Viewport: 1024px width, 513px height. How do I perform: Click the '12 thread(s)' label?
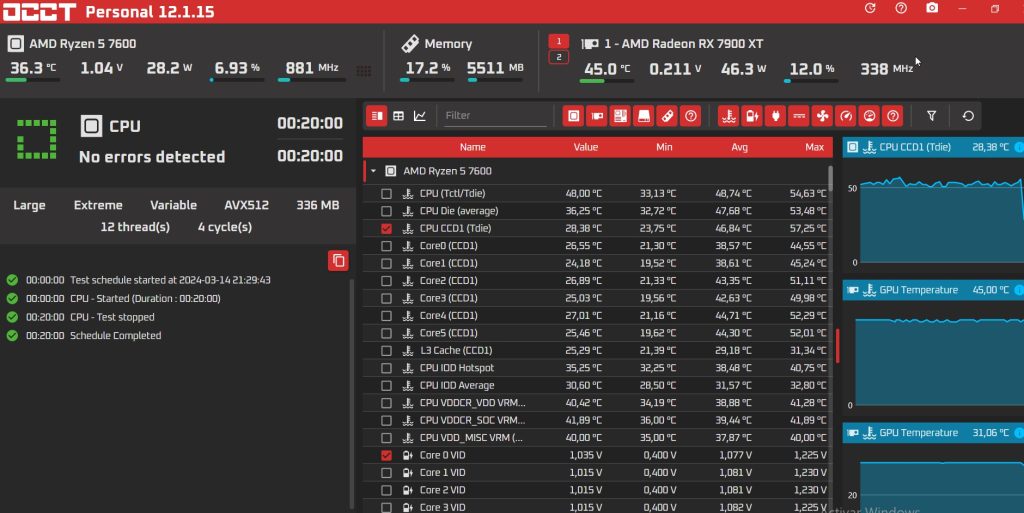pyautogui.click(x=135, y=227)
